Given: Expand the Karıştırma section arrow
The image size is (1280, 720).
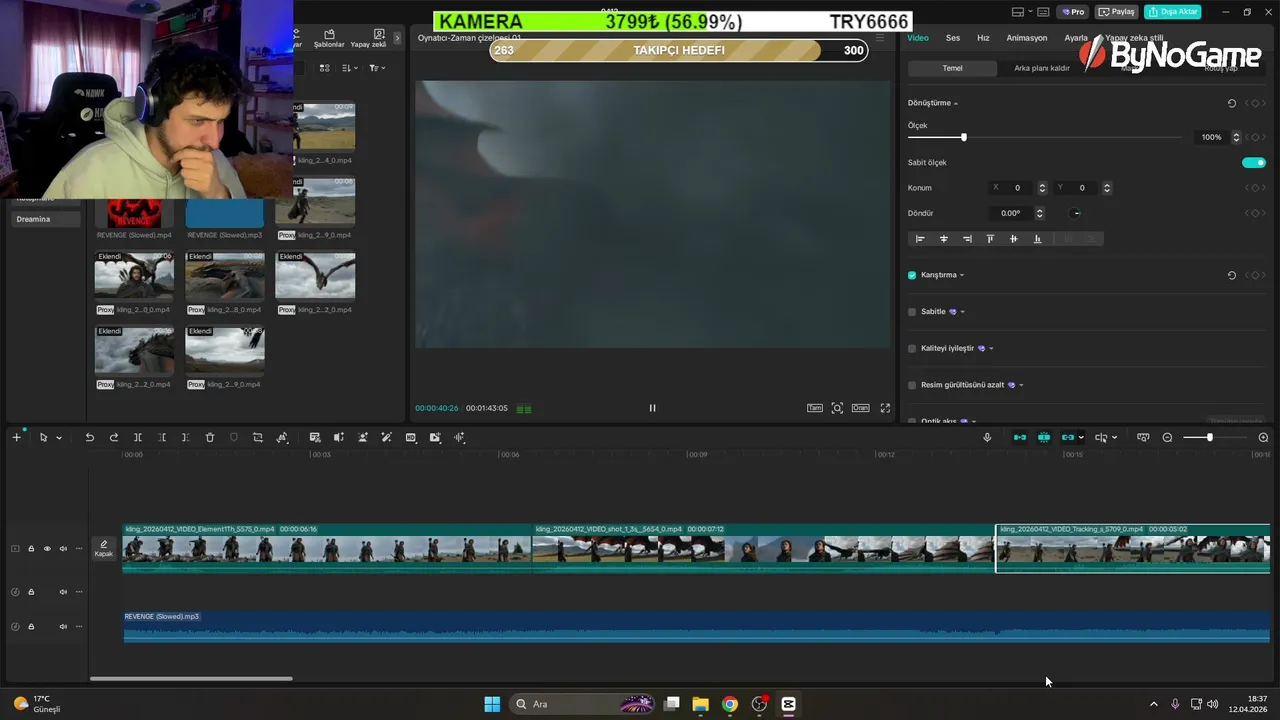Looking at the screenshot, I should (962, 275).
